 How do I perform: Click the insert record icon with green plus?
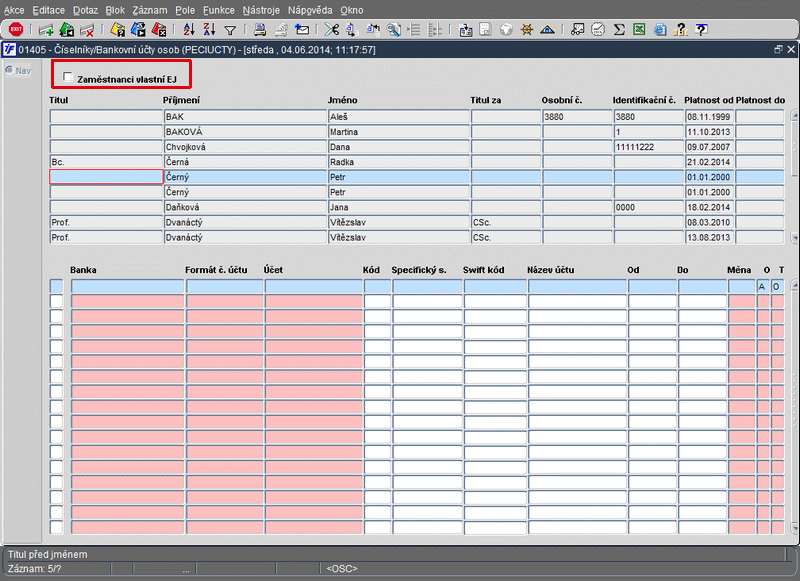pyautogui.click(x=46, y=30)
